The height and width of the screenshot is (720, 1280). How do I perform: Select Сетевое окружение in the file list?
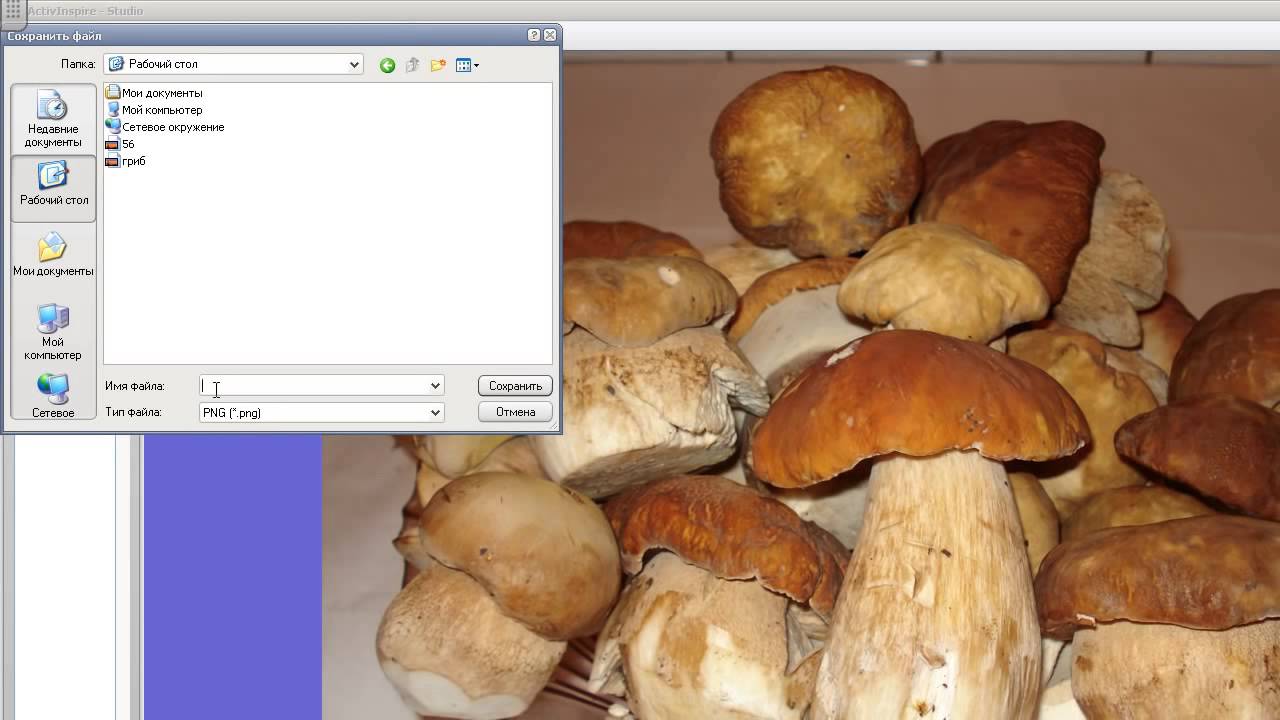pyautogui.click(x=165, y=127)
